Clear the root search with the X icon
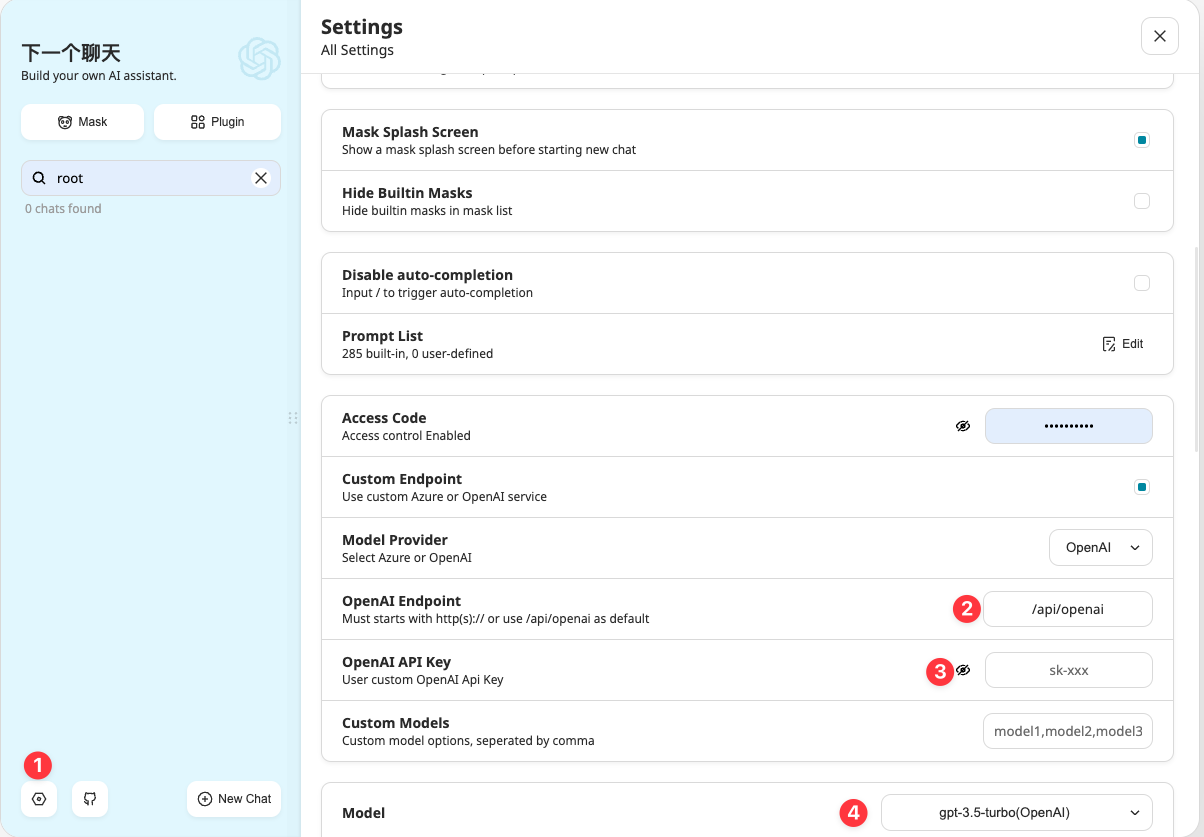This screenshot has height=837, width=1204. tap(261, 178)
